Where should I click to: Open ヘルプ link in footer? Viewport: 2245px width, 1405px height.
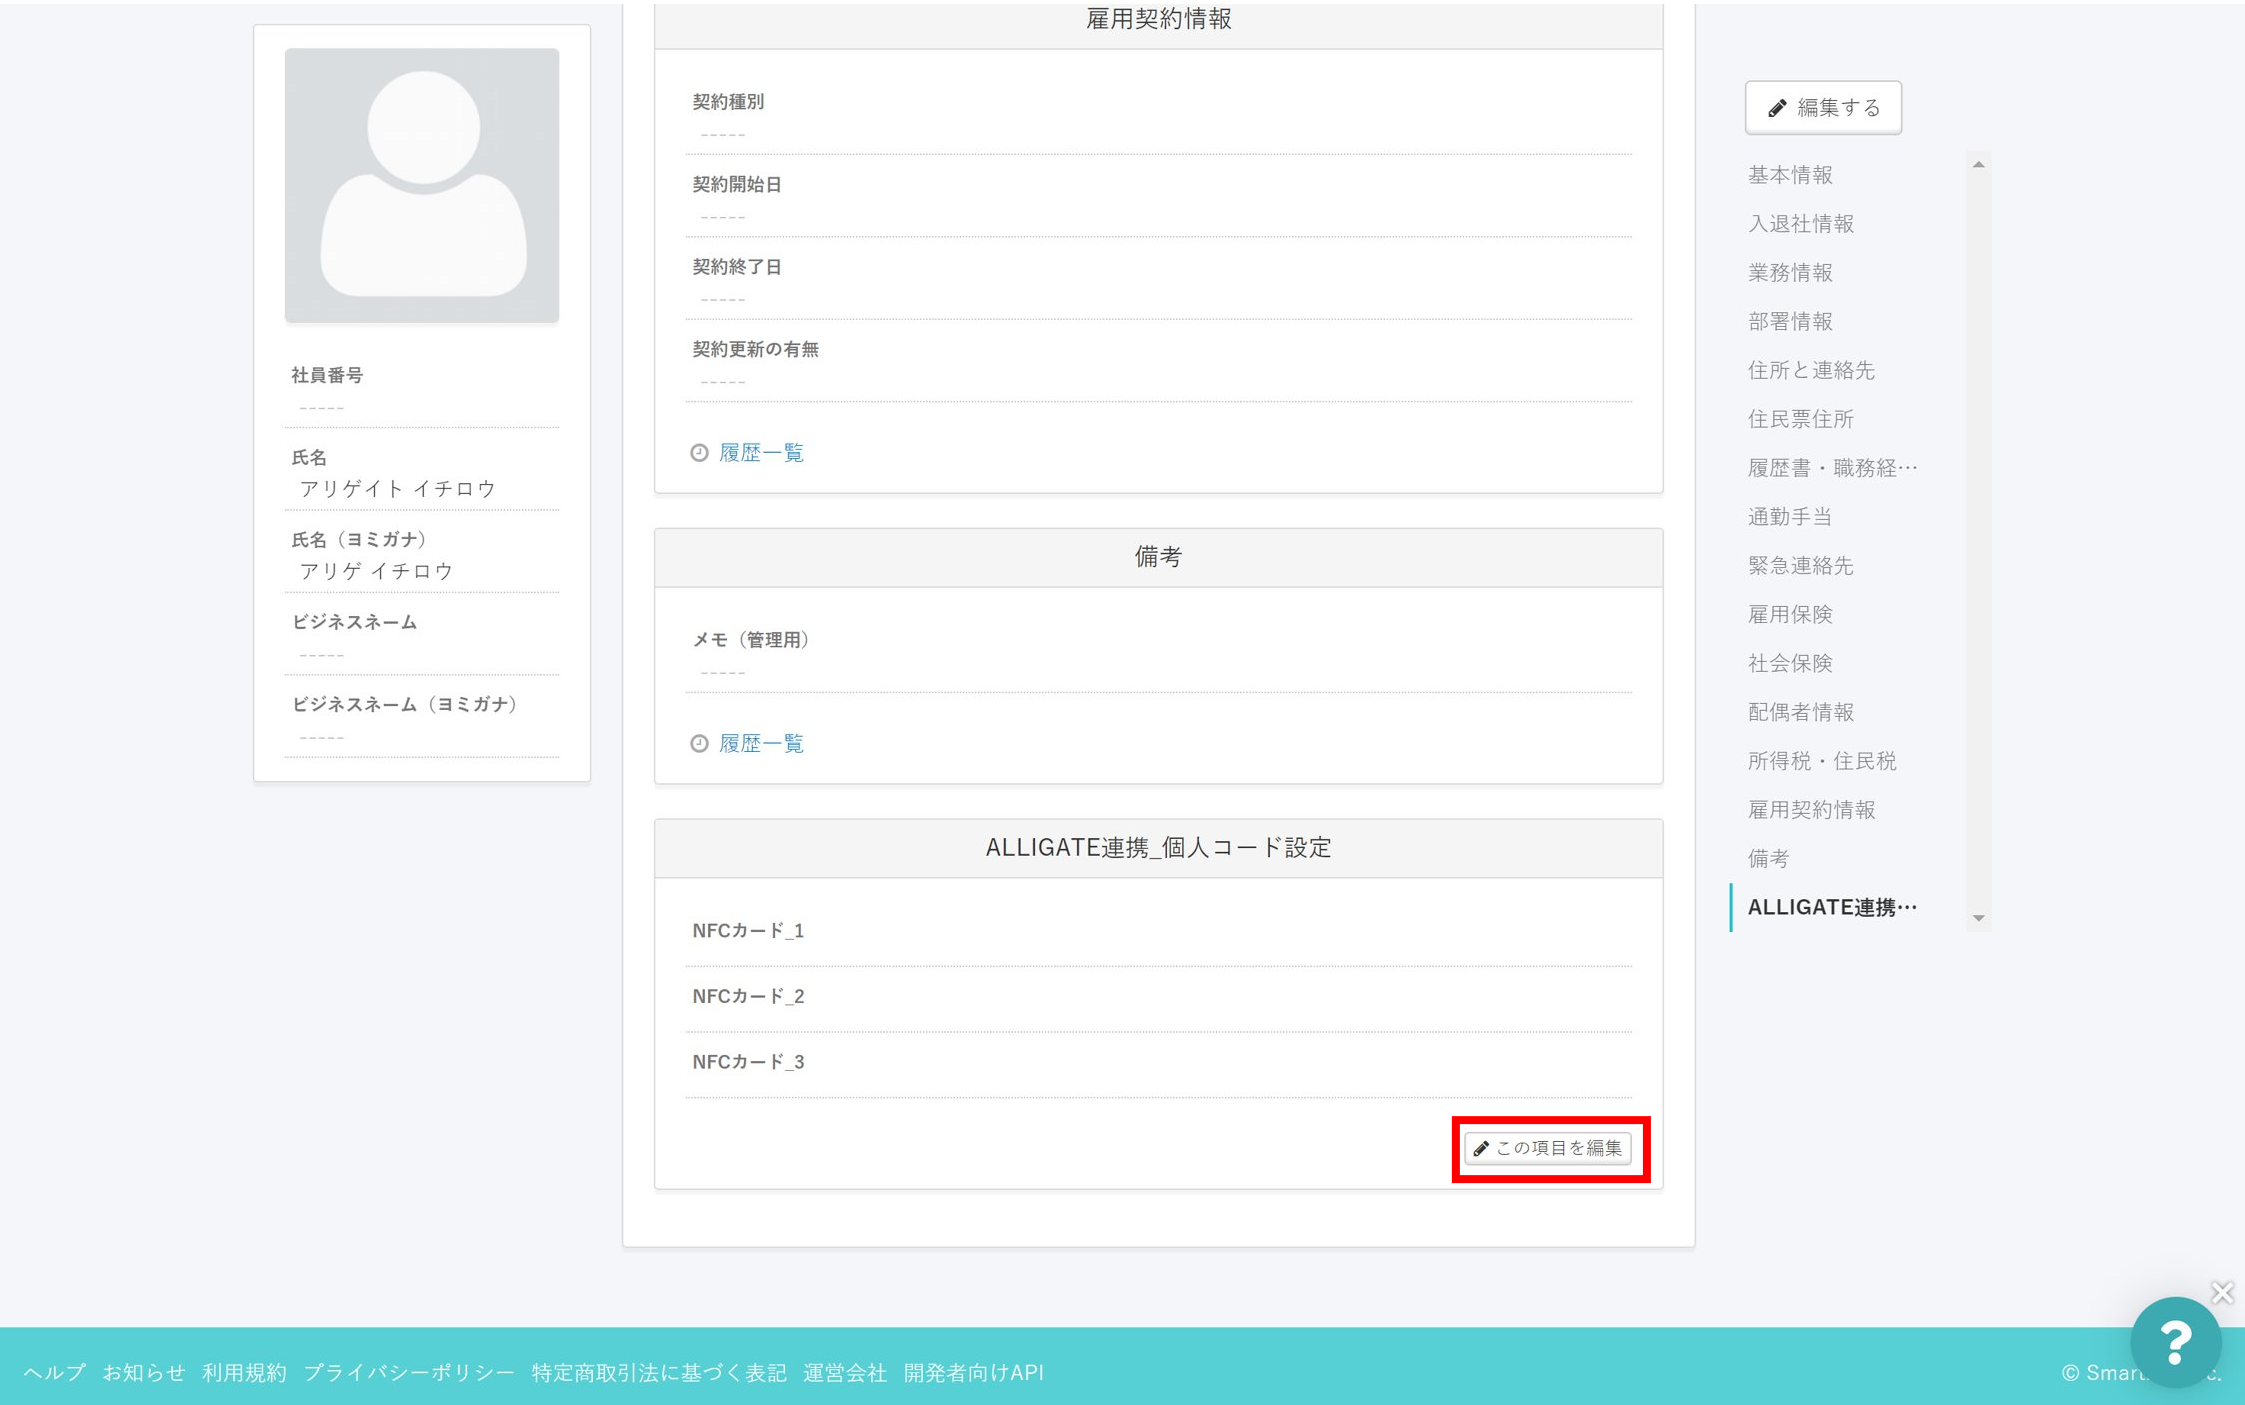(x=55, y=1373)
